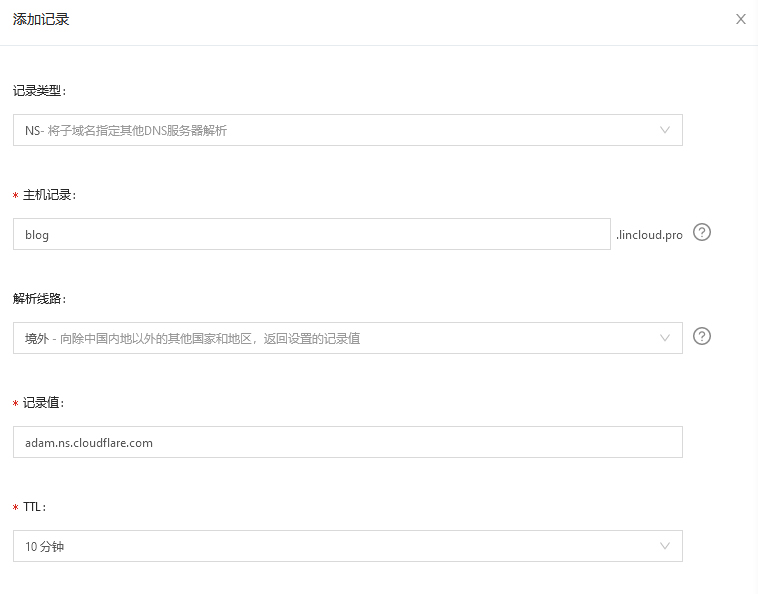
Task: Click the 主机记录 label
Action: [x=49, y=195]
